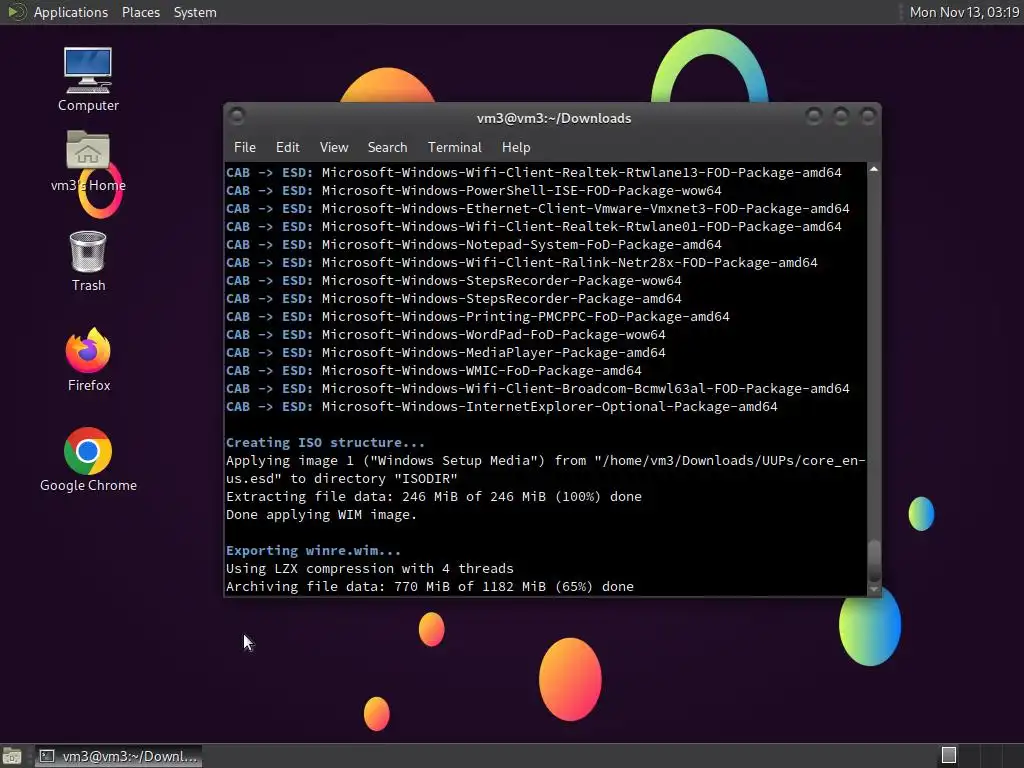Click the WMIC-FoD-Package-amd64 line
This screenshot has height=768, width=1024.
(x=434, y=370)
